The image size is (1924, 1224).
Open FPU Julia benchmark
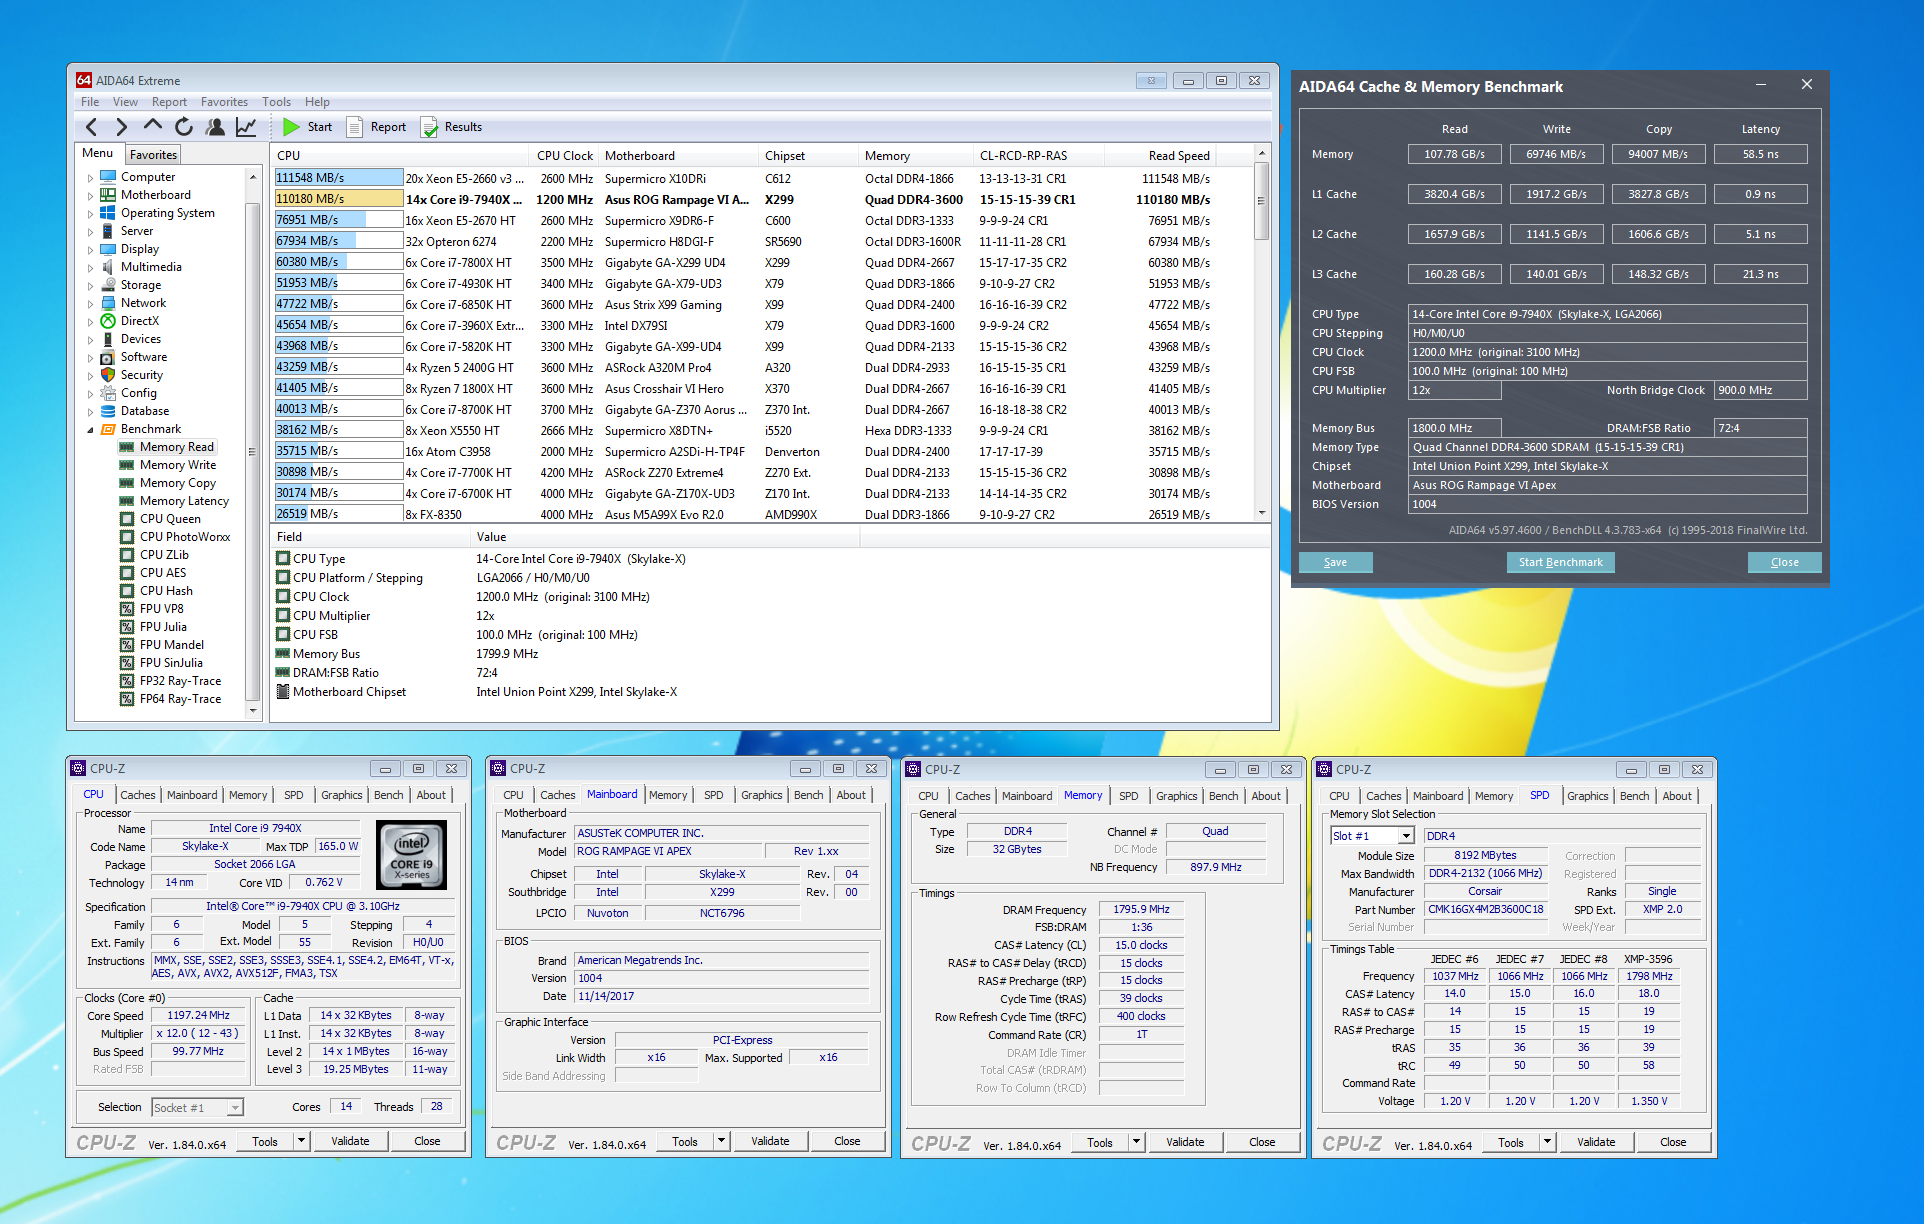(163, 627)
